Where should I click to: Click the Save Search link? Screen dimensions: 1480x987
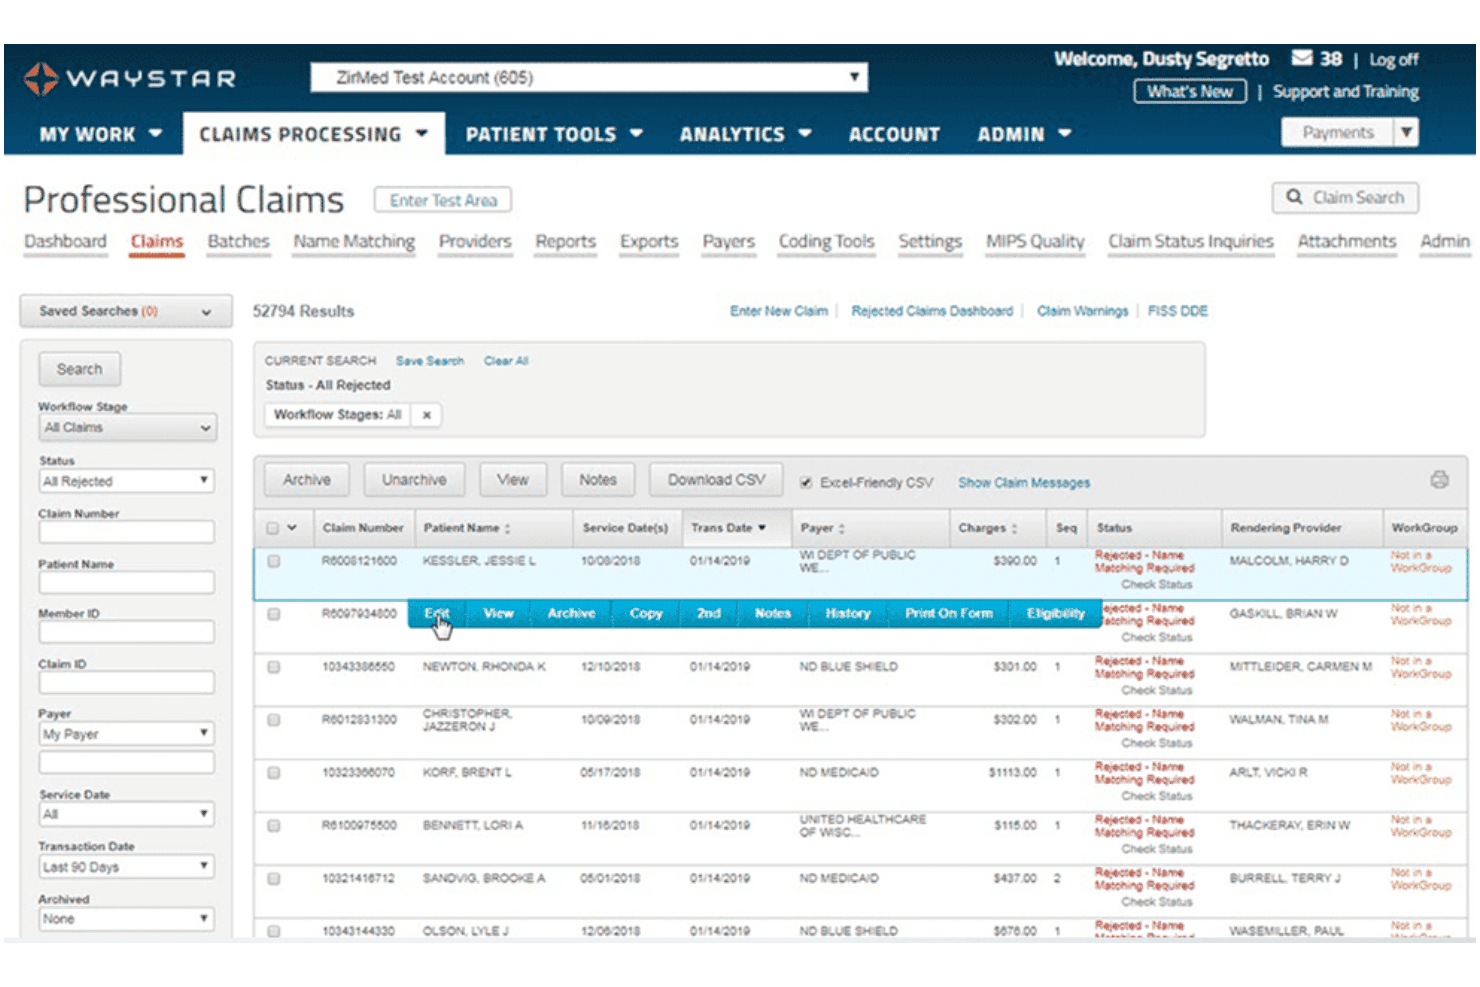[x=430, y=361]
